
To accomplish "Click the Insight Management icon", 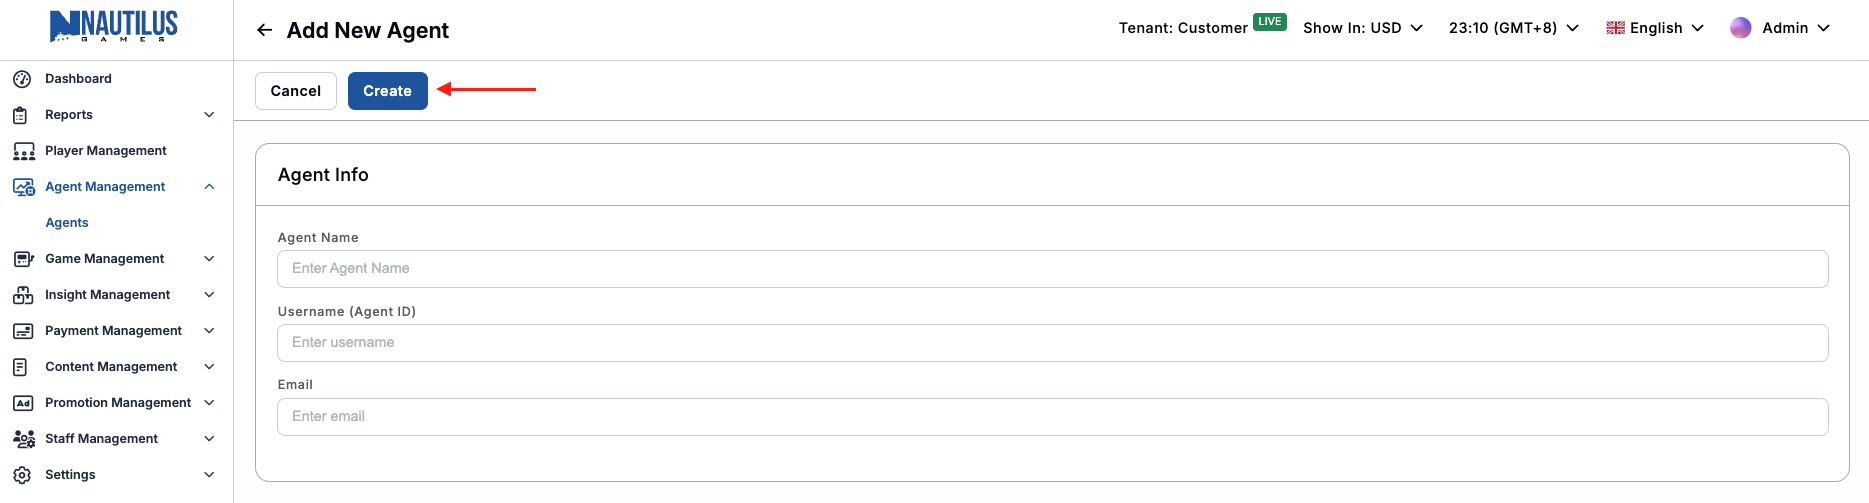I will 23,295.
